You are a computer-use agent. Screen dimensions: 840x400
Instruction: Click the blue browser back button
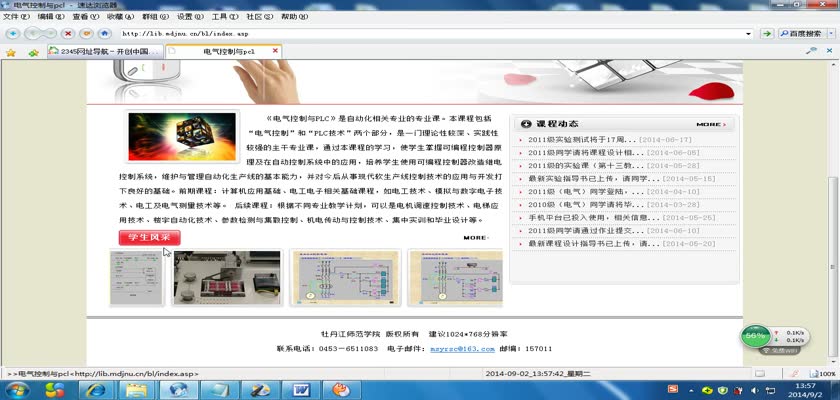(x=12, y=33)
